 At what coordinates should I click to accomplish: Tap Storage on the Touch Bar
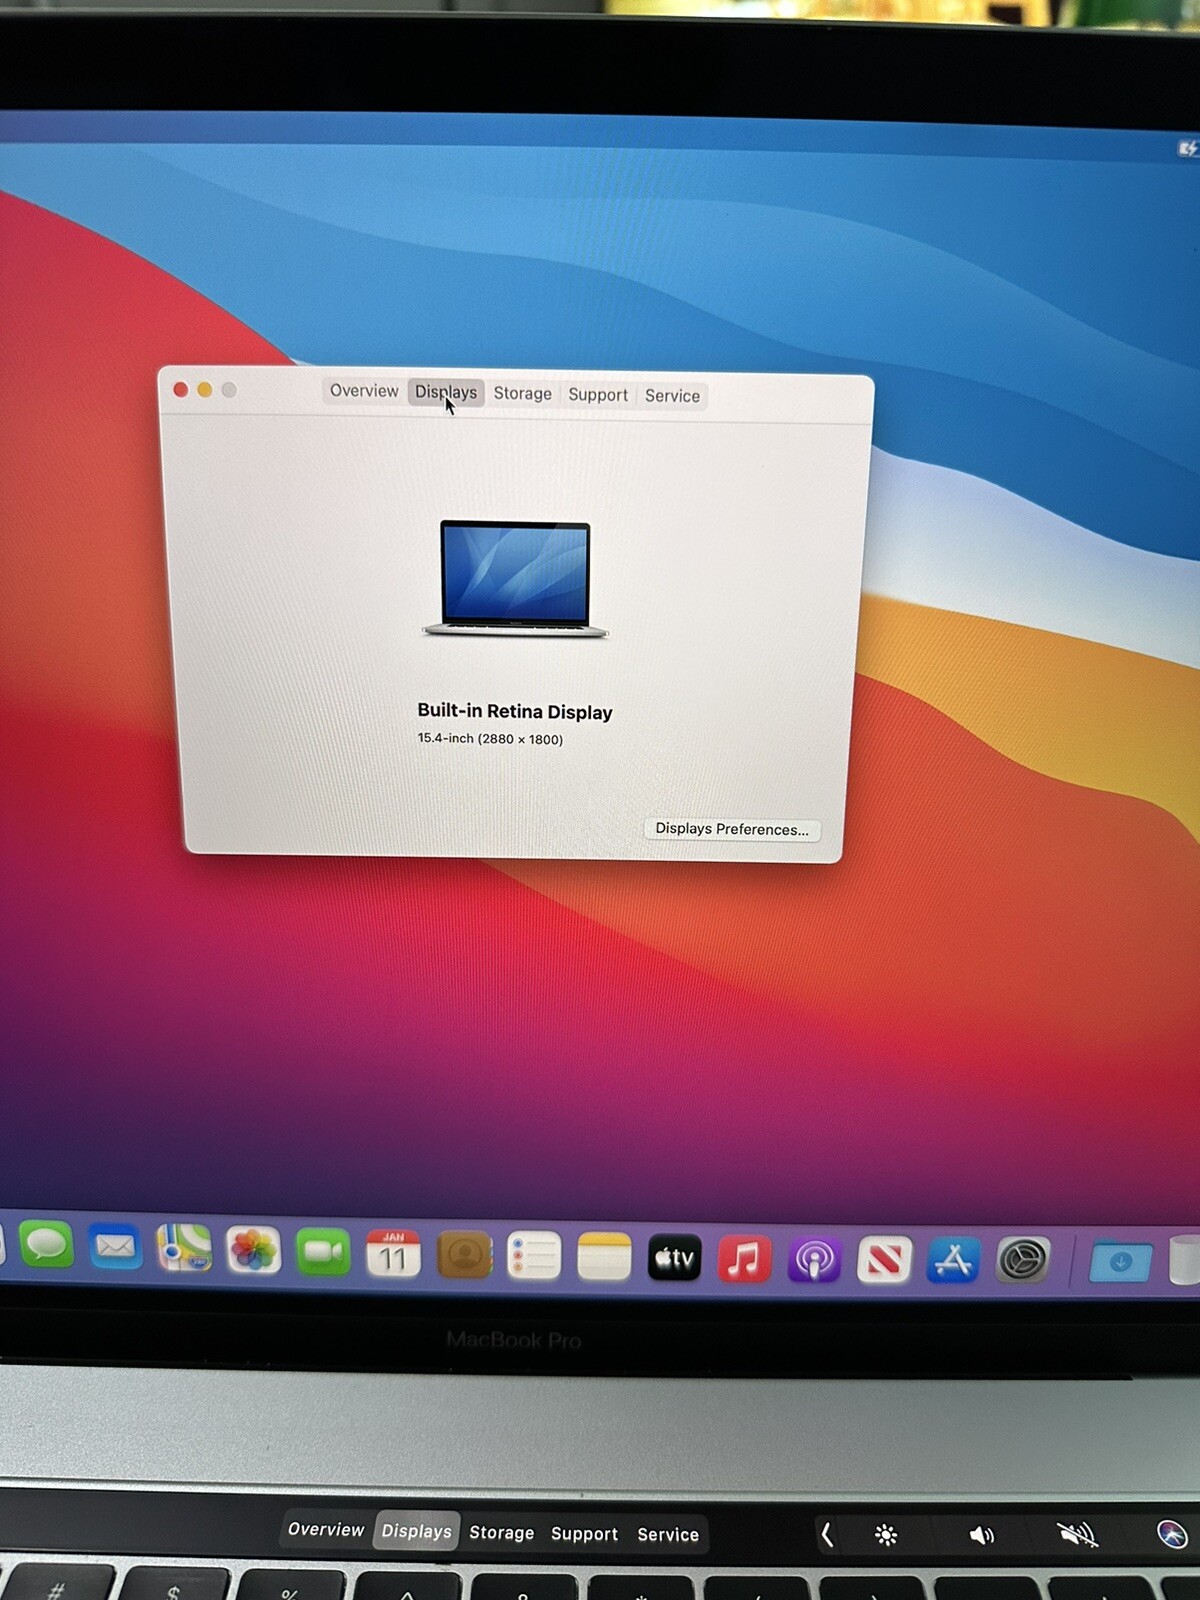click(501, 1533)
